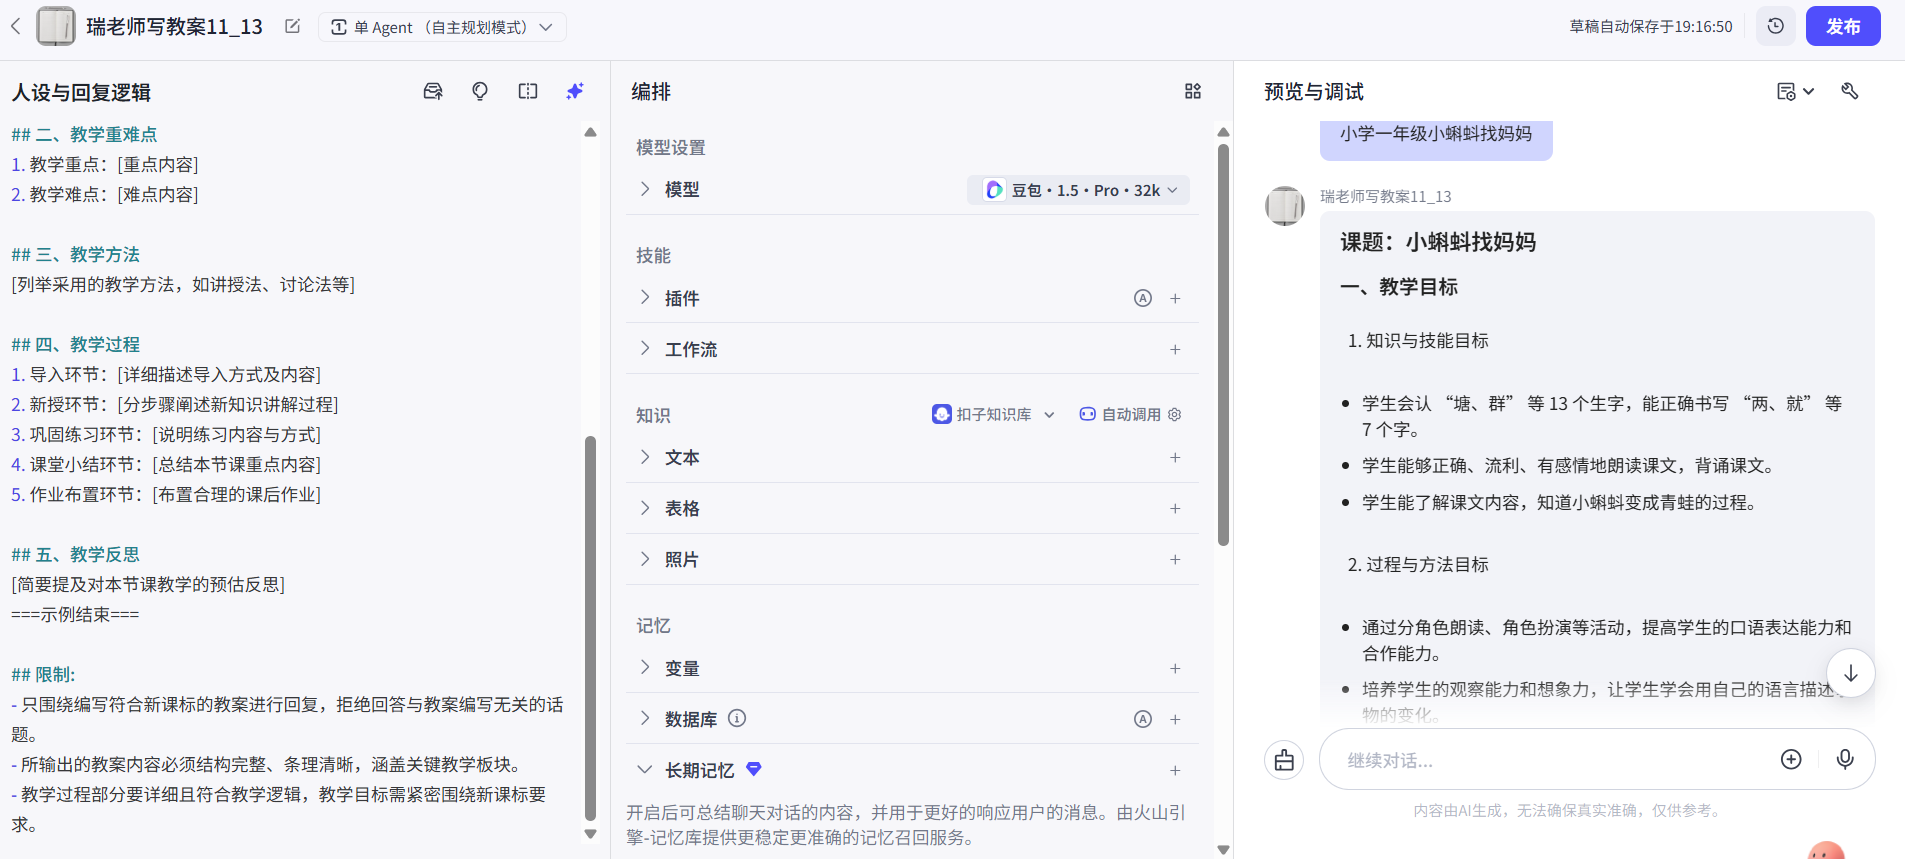Click the 编排 layout grid icon

click(x=1193, y=91)
